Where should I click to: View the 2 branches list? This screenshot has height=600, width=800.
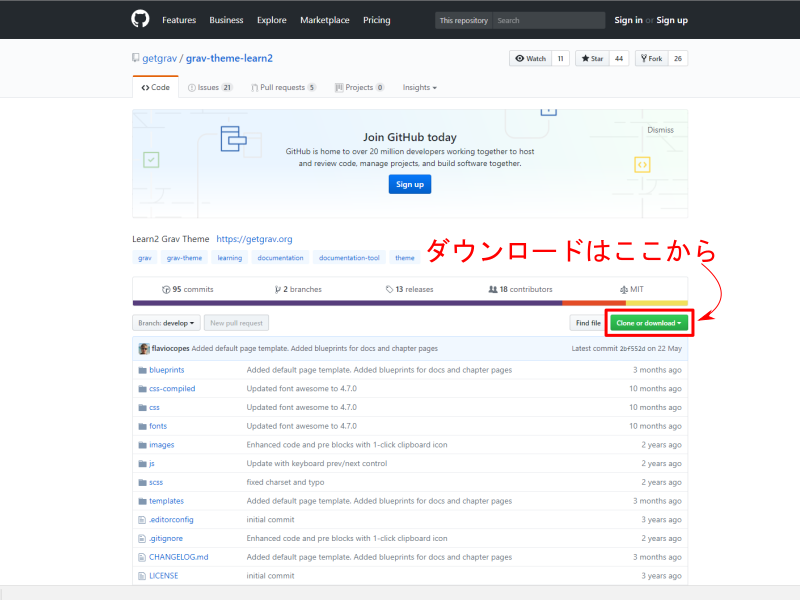pyautogui.click(x=298, y=289)
